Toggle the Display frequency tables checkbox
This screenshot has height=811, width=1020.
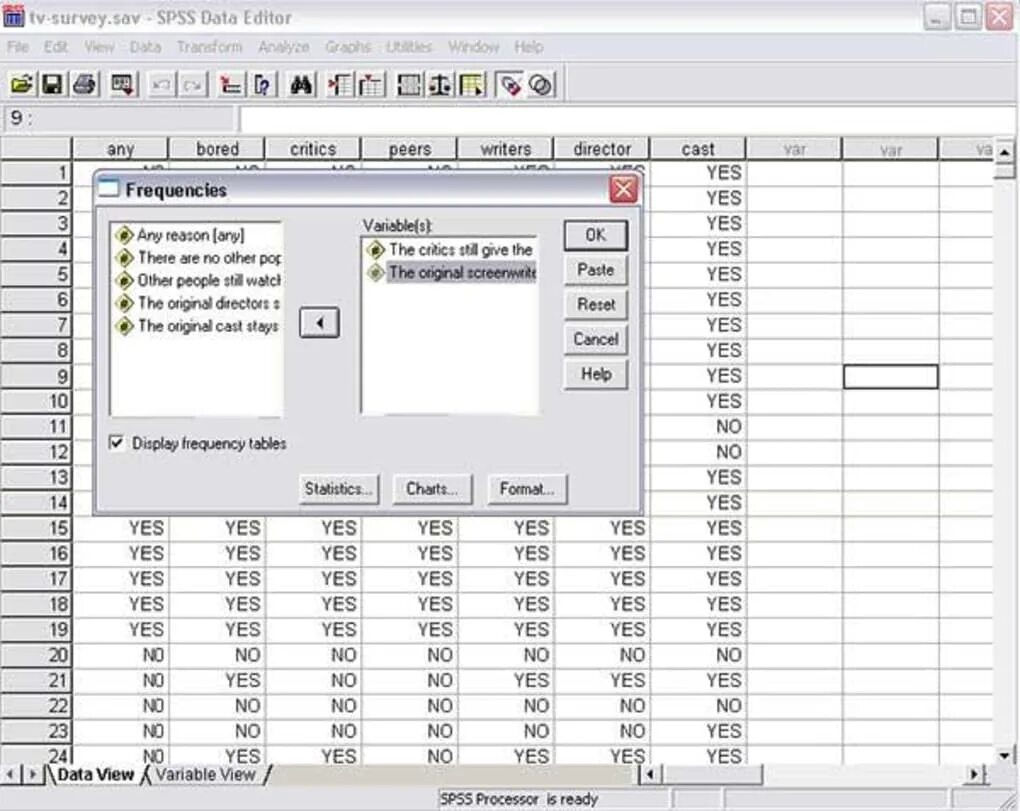(118, 443)
